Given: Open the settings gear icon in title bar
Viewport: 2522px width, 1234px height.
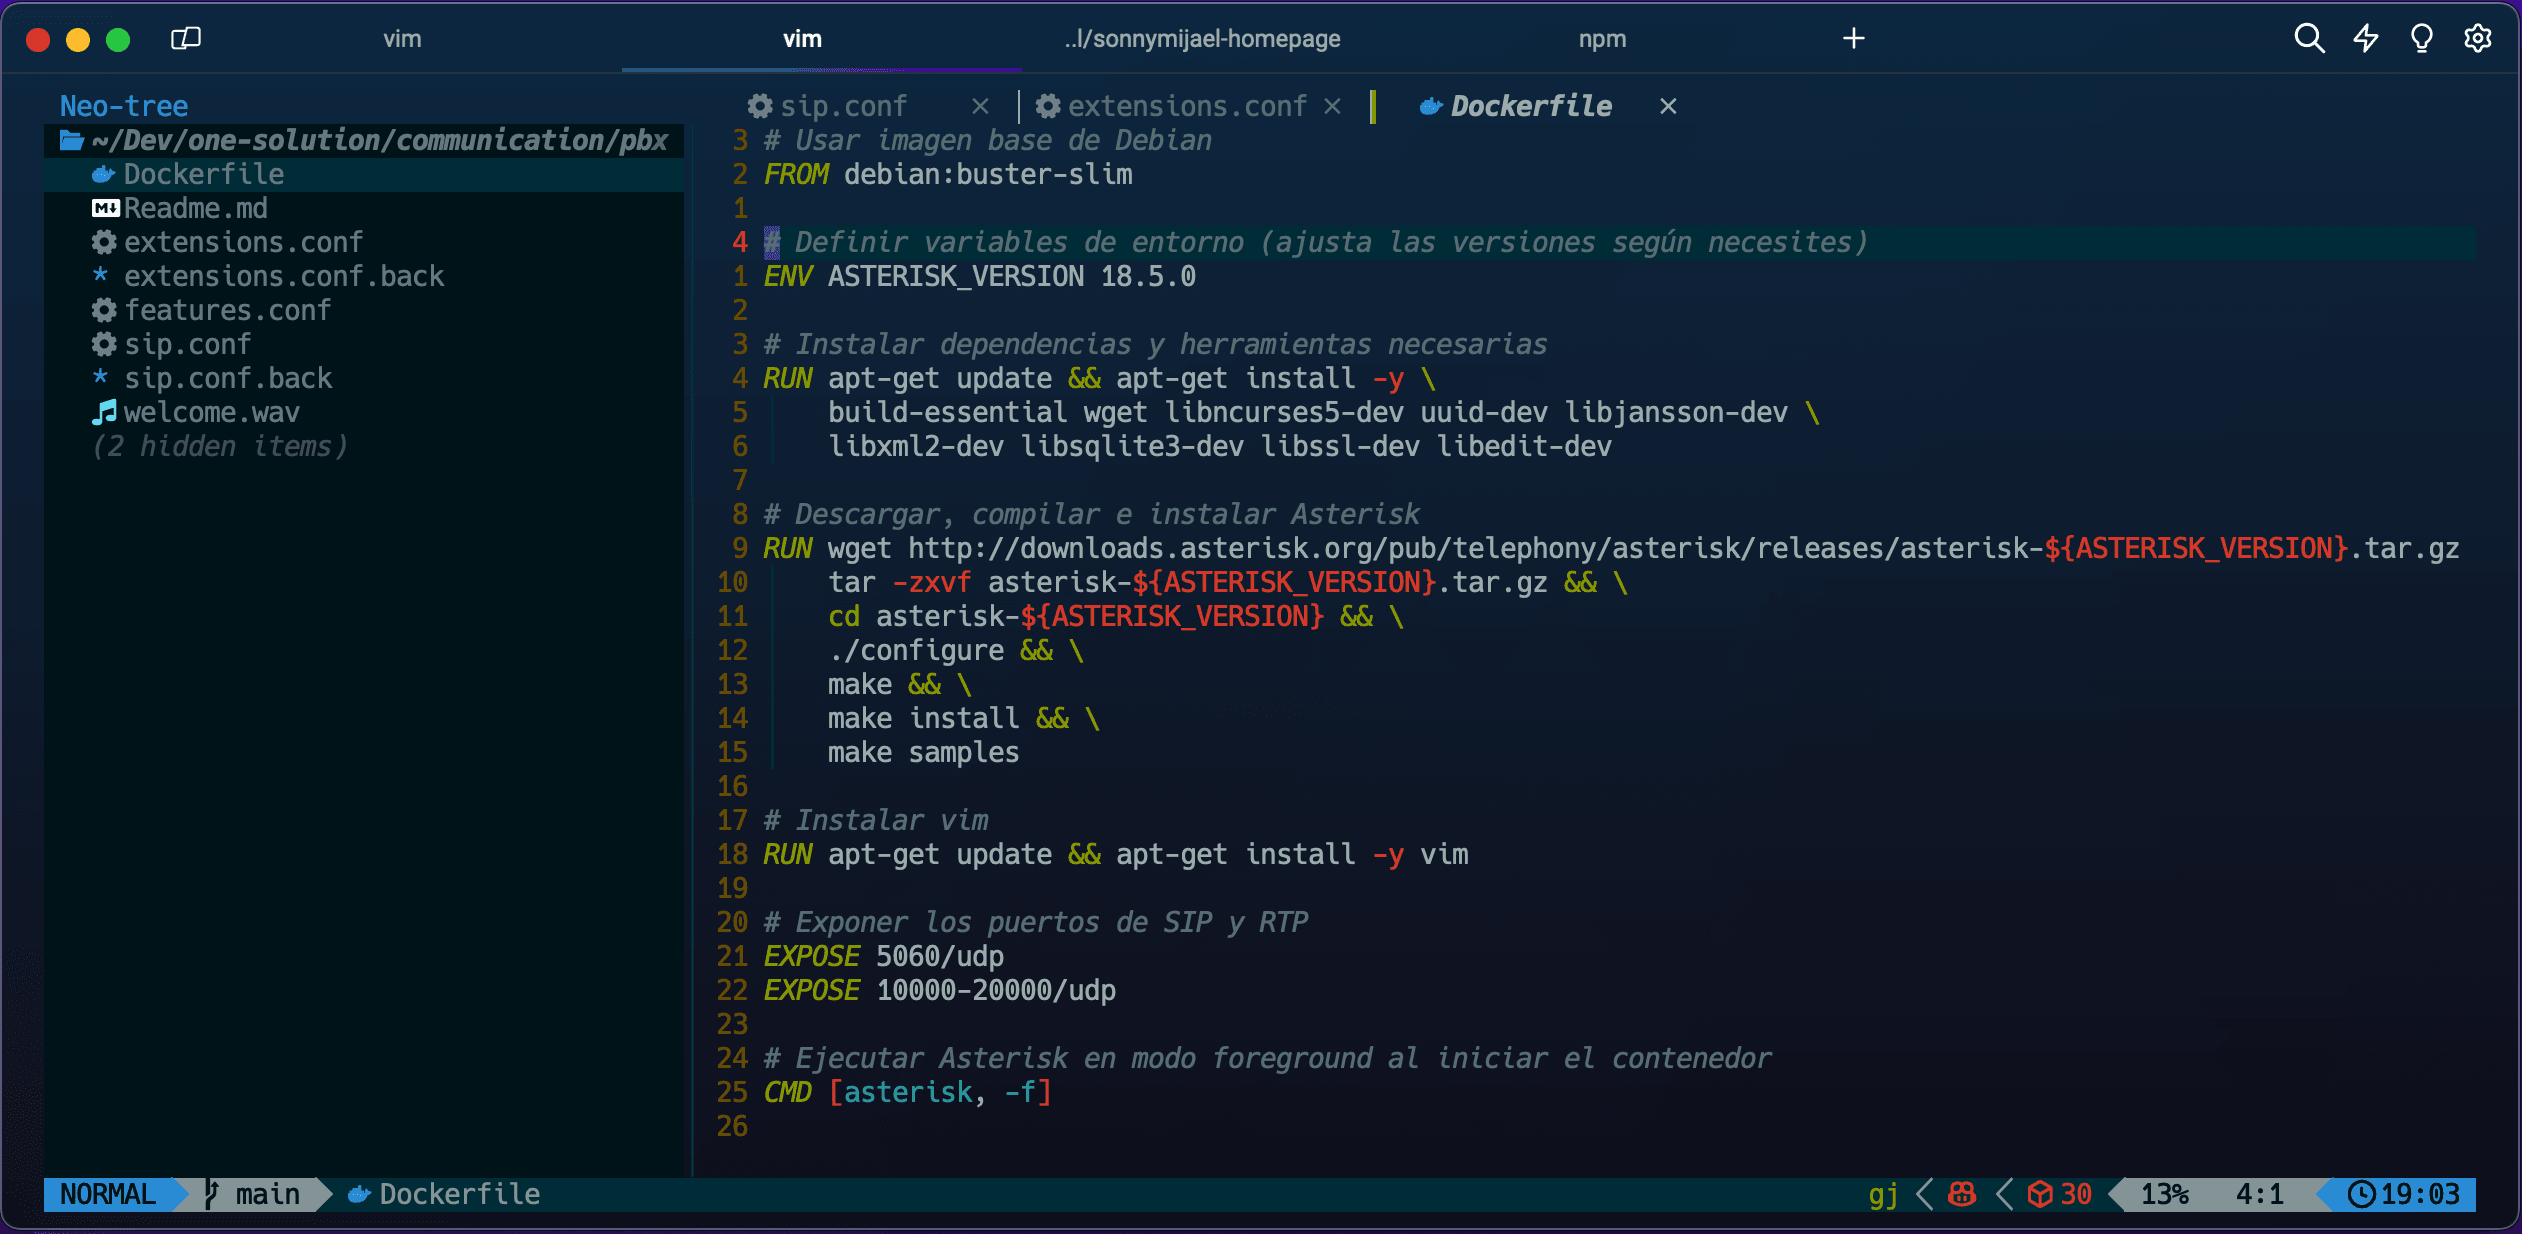Looking at the screenshot, I should pyautogui.click(x=2477, y=38).
